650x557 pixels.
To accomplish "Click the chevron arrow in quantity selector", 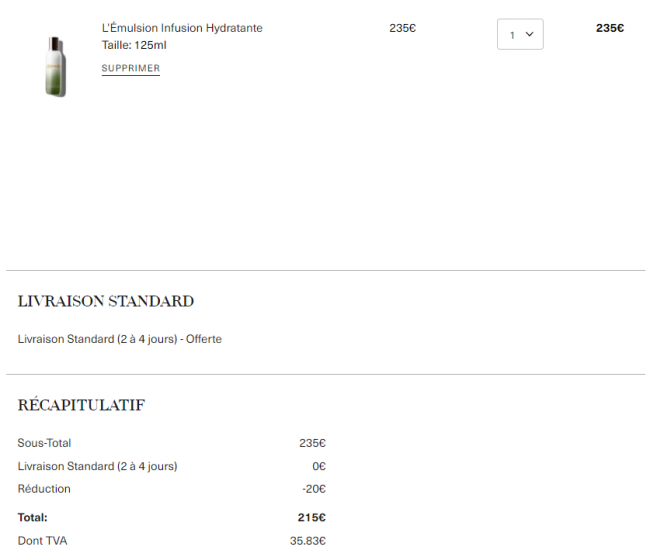I will [x=529, y=34].
